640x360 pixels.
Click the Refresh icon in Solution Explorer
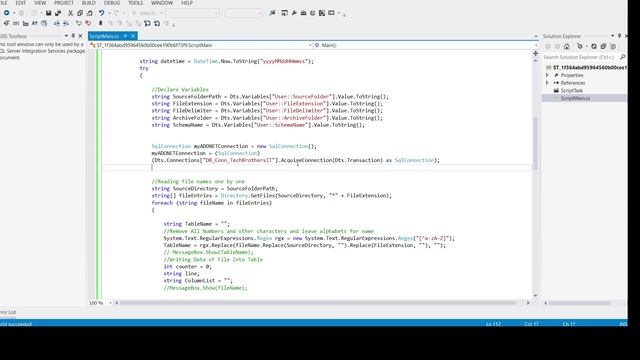[594, 47]
